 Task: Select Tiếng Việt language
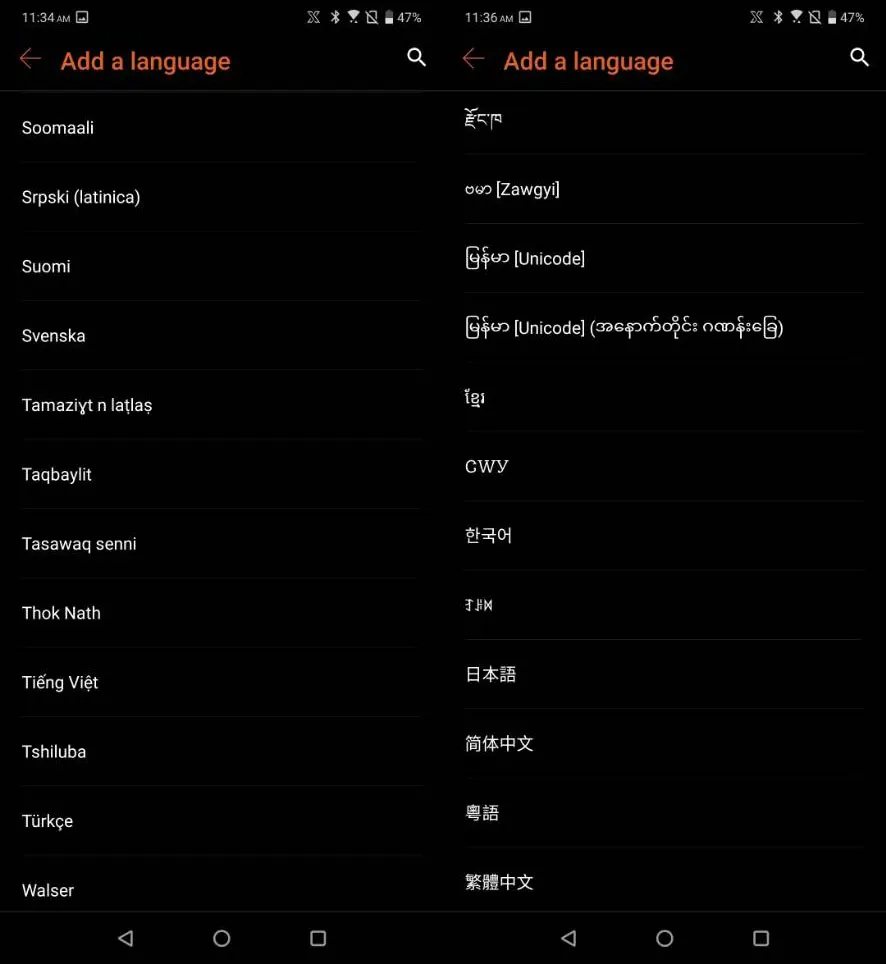coord(221,682)
